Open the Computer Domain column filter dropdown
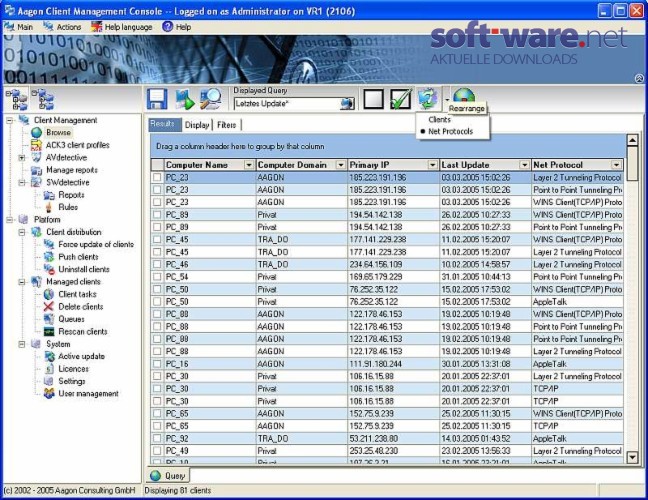The width and height of the screenshot is (648, 500). 341,165
